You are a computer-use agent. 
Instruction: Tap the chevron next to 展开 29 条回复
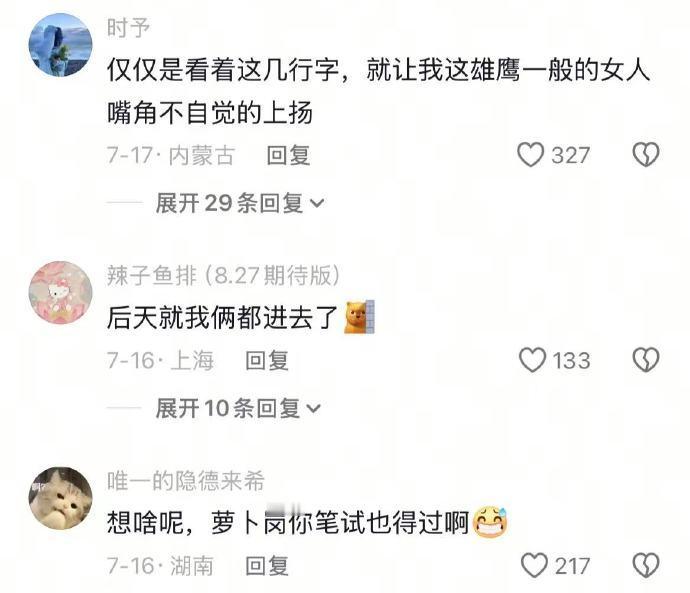[317, 204]
